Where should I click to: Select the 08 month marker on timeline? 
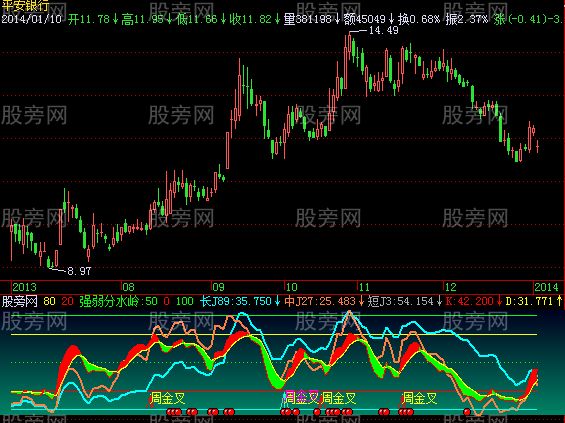pyautogui.click(x=128, y=287)
